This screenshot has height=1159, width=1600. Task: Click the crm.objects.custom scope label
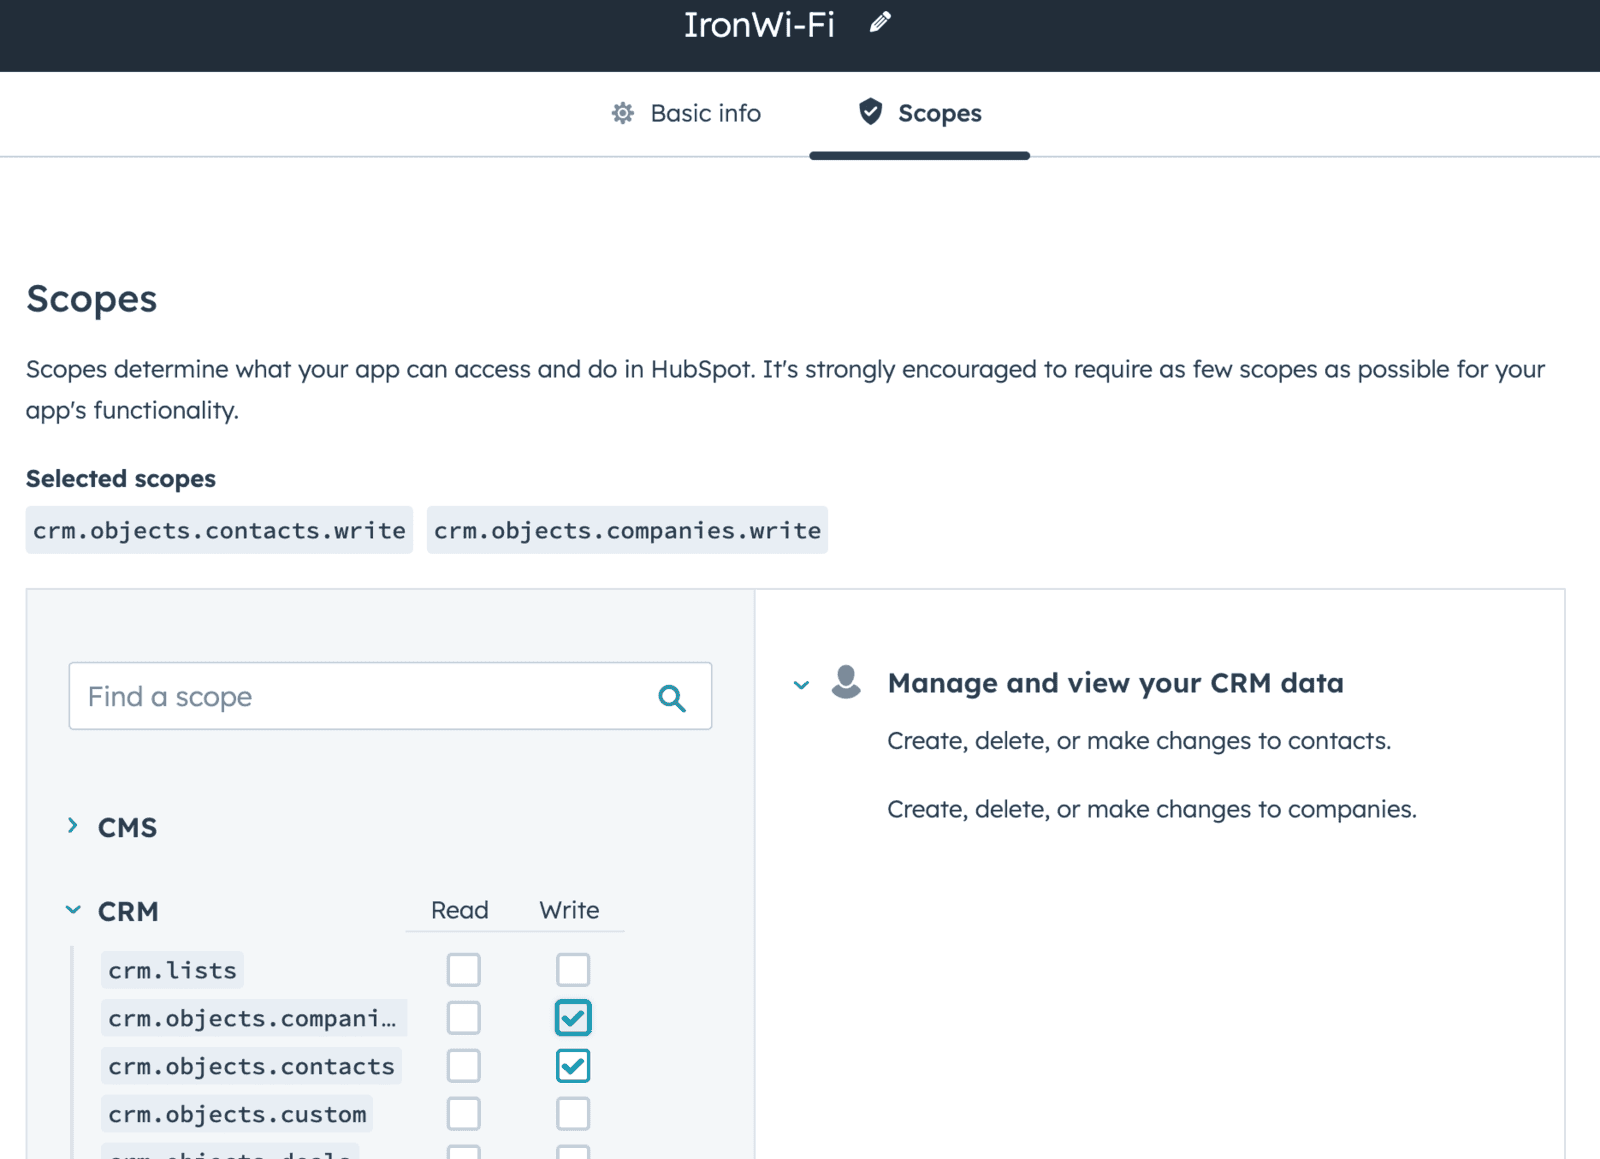click(x=237, y=1114)
